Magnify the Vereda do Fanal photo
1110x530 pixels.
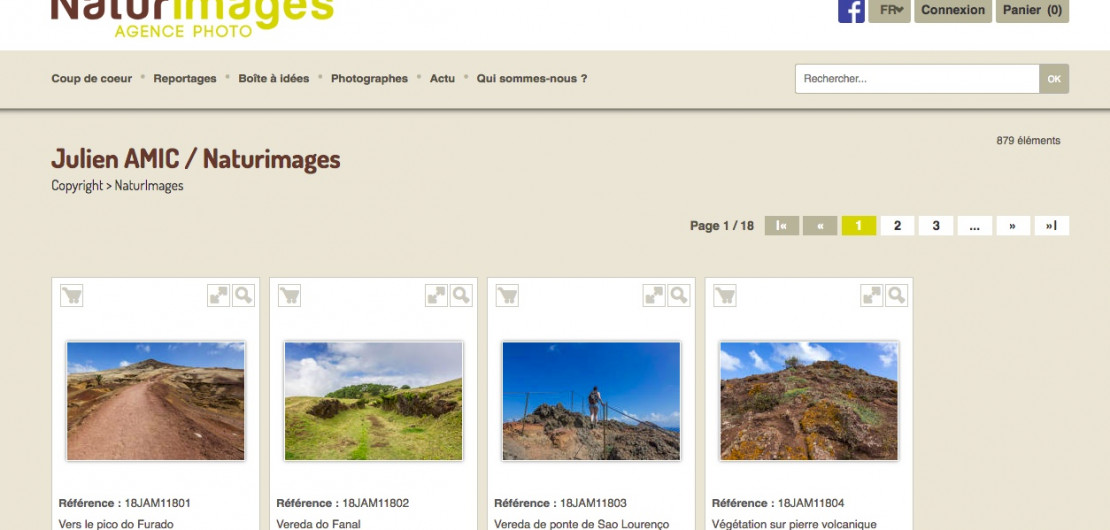point(461,295)
